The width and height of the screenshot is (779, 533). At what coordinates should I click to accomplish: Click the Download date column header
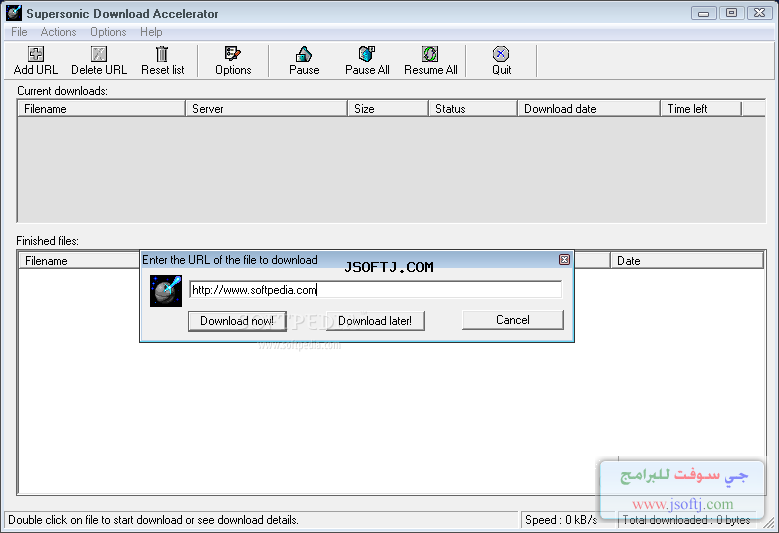[x=589, y=109]
